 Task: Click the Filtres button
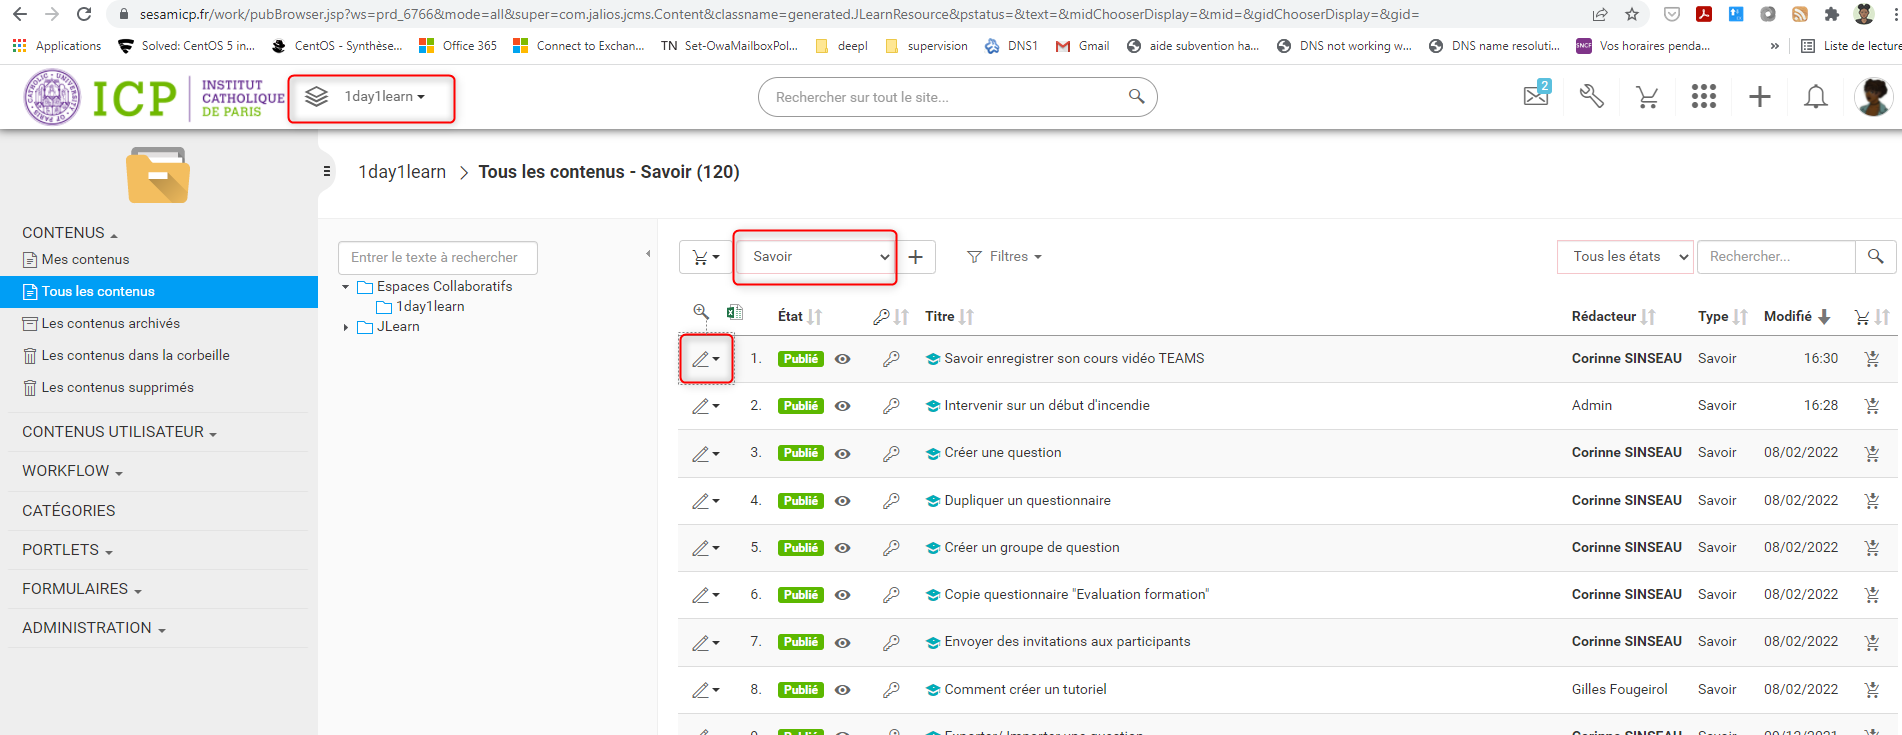(x=1004, y=257)
